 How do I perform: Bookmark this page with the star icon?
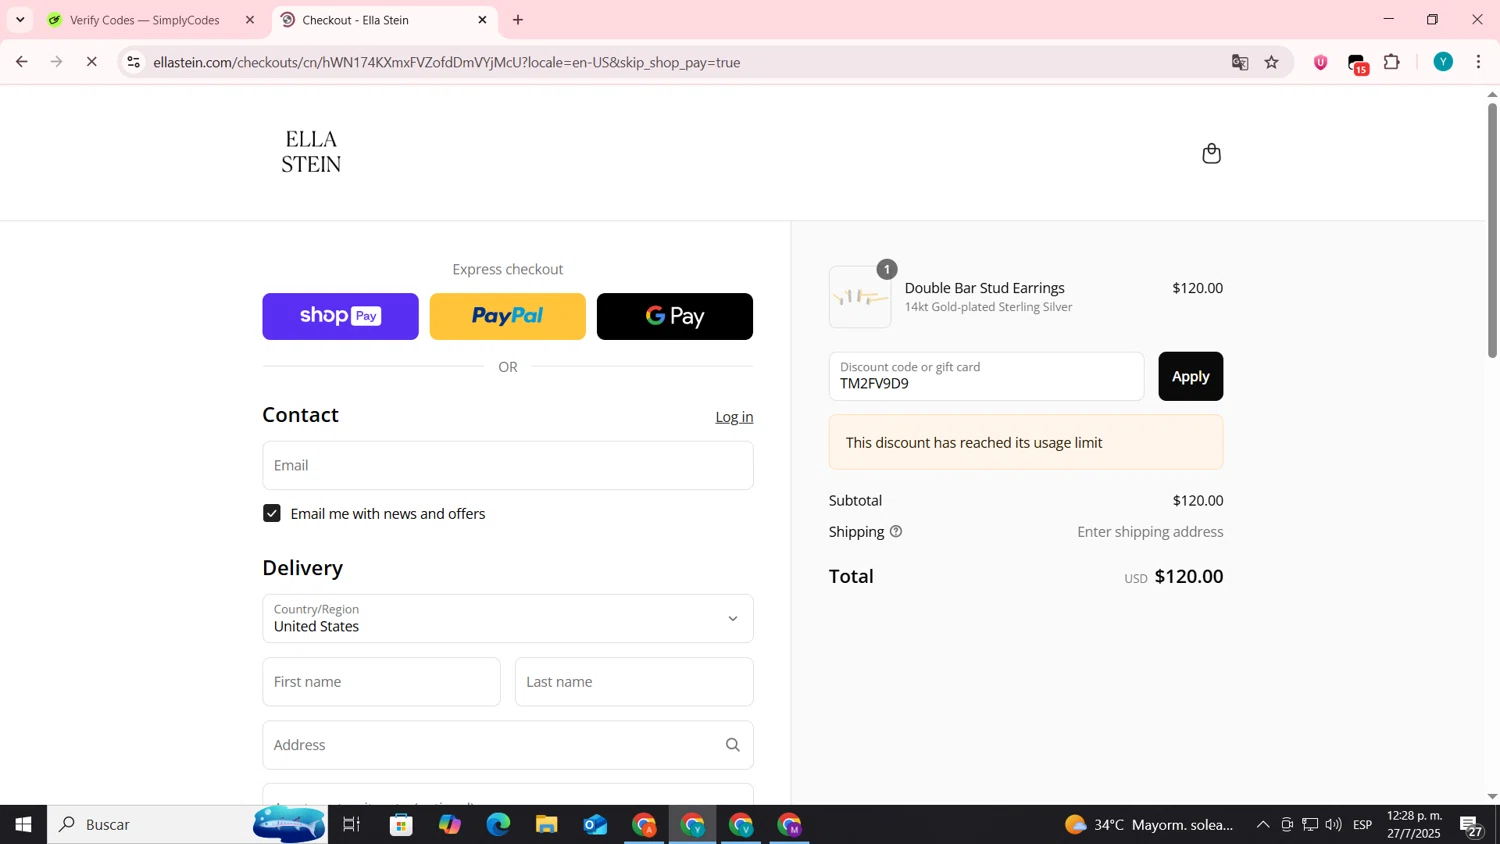tap(1272, 62)
